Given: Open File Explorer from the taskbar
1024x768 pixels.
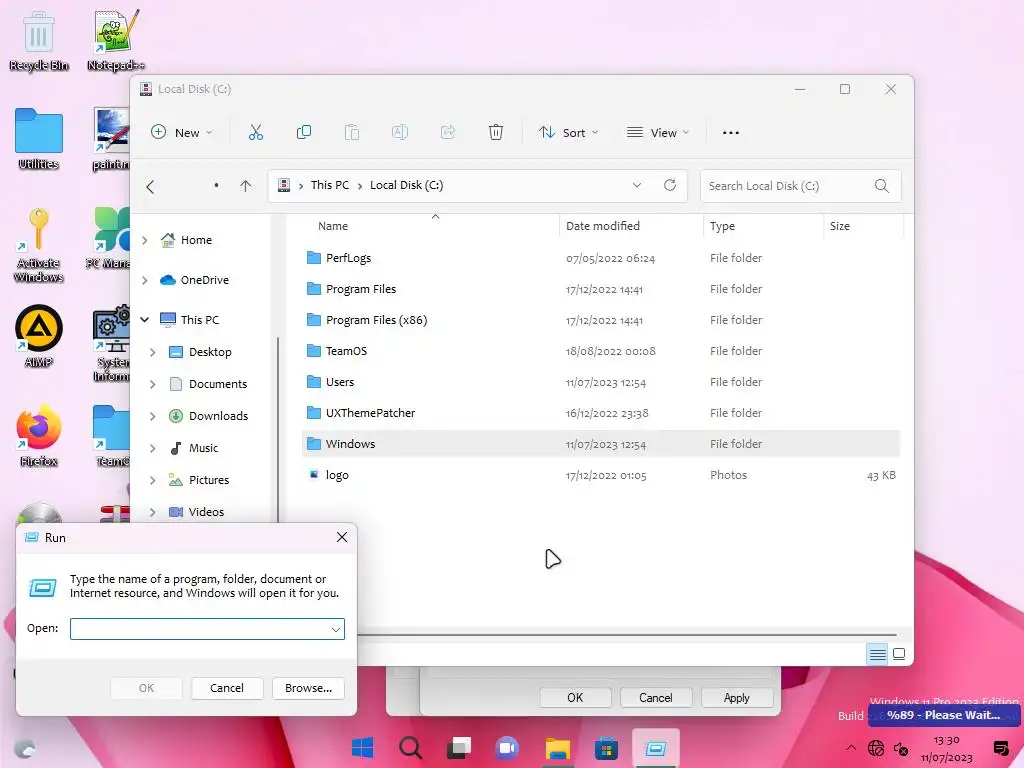Looking at the screenshot, I should click(558, 748).
